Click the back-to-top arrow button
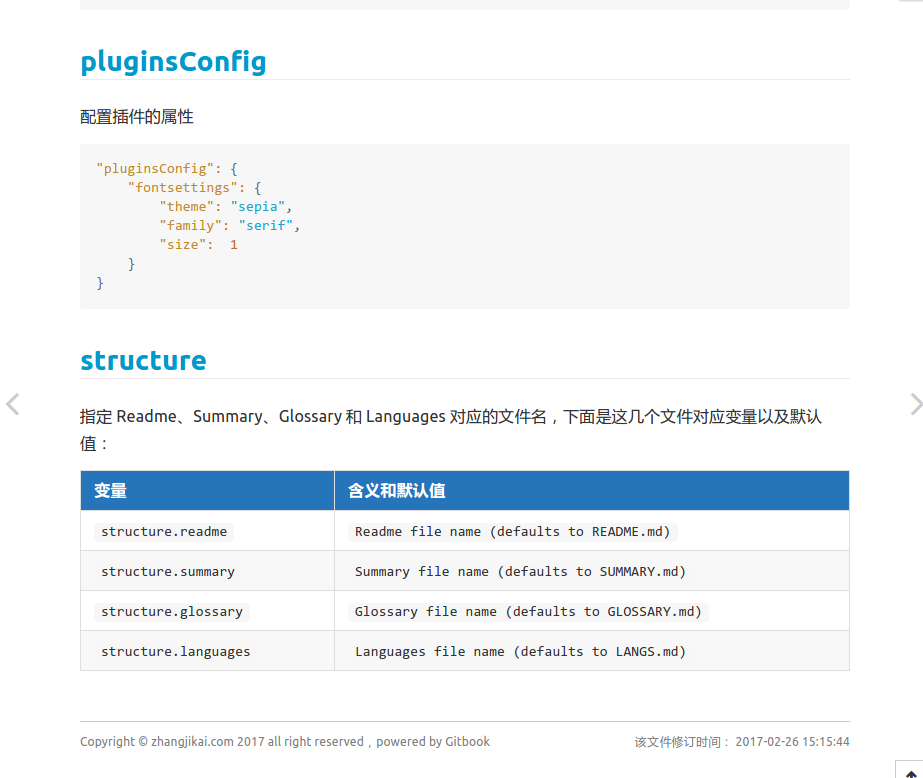923x778 pixels. (x=910, y=770)
